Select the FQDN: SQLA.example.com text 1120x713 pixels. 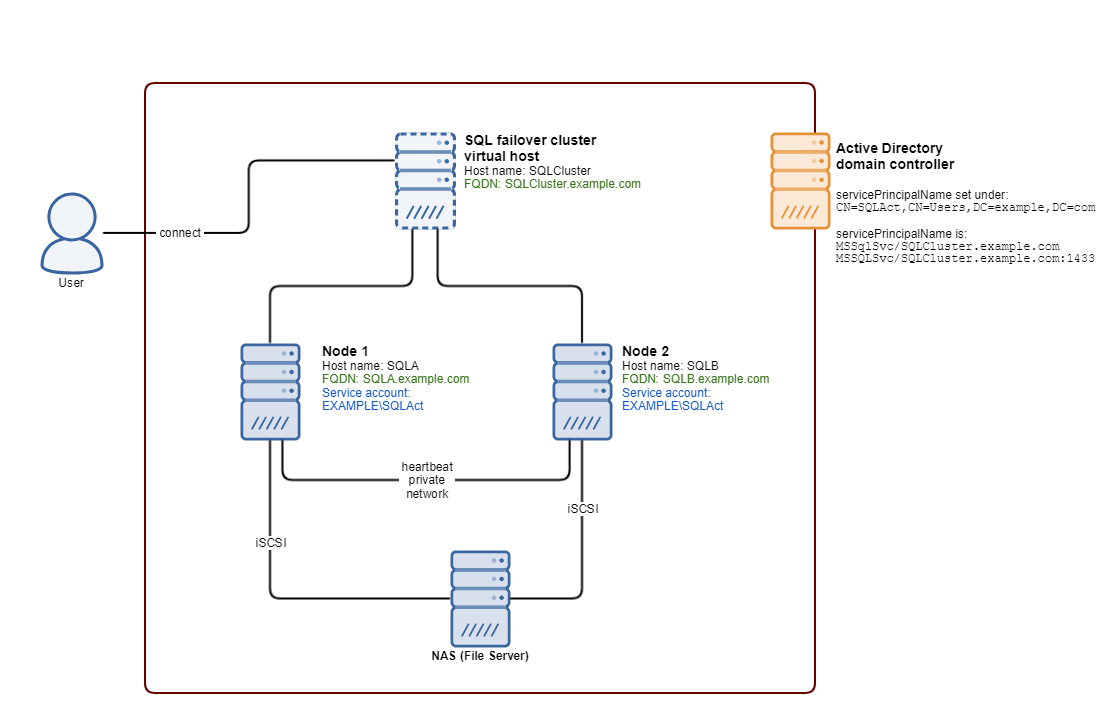coord(395,379)
